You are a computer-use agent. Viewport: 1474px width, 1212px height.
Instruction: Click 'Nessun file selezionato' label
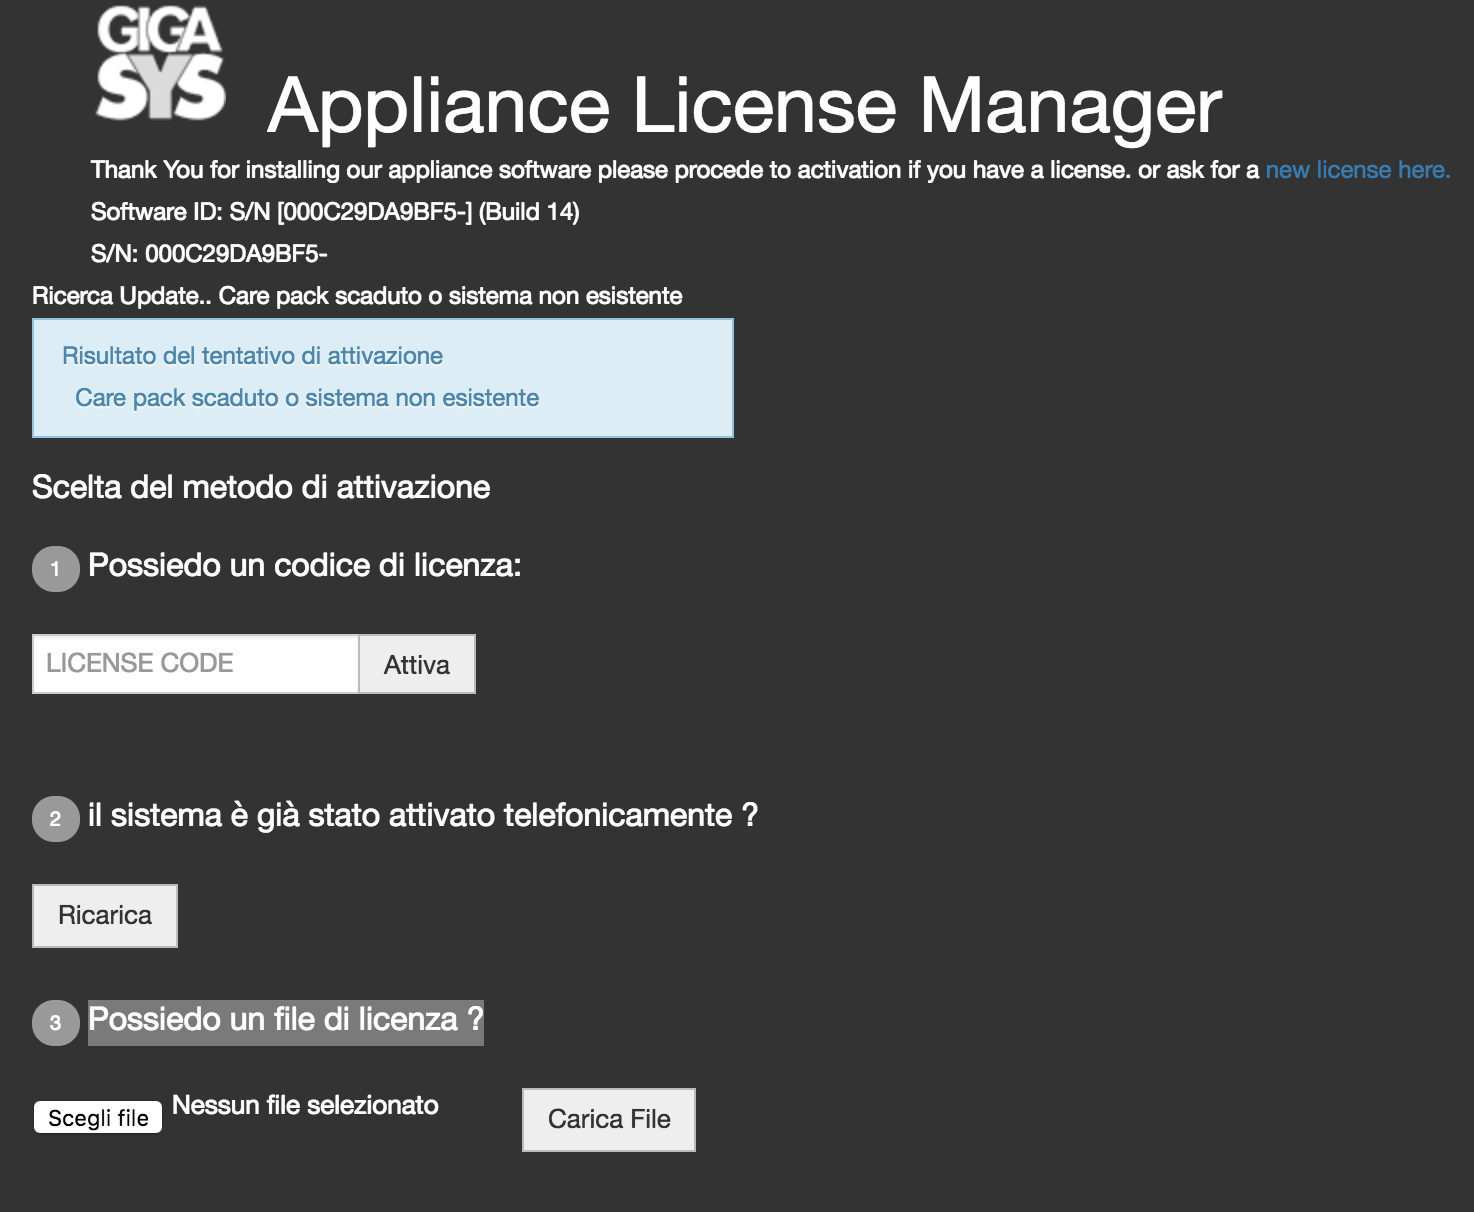coord(305,1105)
